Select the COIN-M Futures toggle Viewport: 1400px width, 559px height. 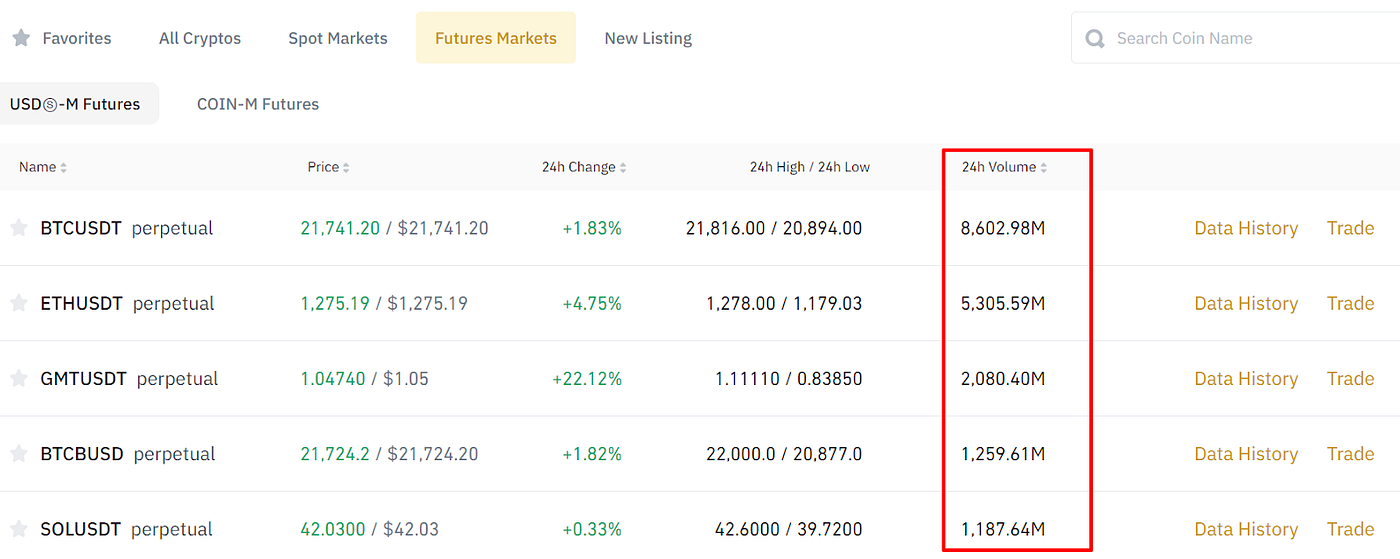(x=258, y=104)
